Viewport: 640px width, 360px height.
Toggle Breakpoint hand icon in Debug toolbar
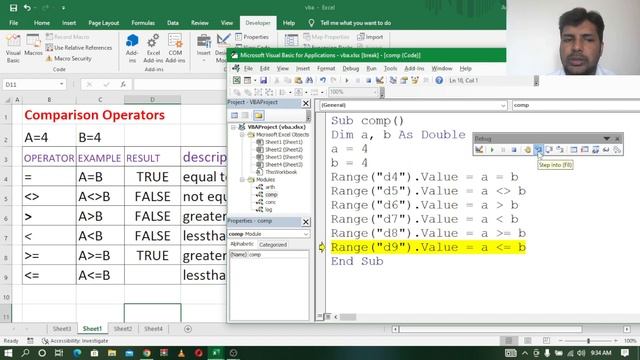click(x=527, y=150)
